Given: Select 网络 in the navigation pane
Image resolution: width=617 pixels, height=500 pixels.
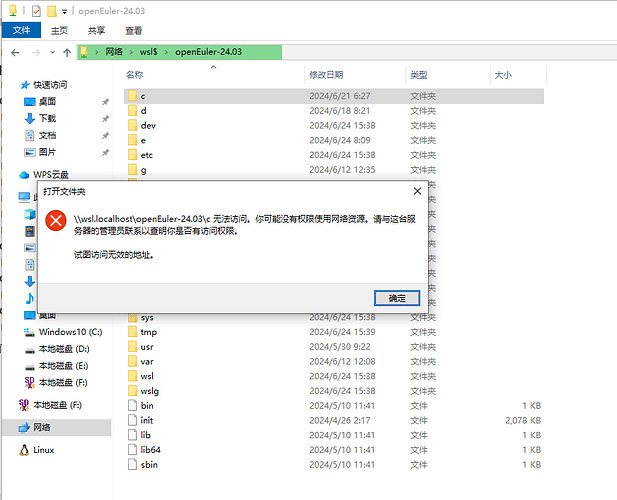Looking at the screenshot, I should coord(44,427).
